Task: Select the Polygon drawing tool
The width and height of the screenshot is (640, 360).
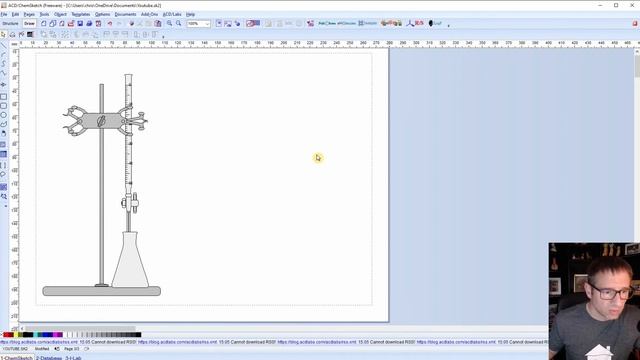Action: click(3, 124)
